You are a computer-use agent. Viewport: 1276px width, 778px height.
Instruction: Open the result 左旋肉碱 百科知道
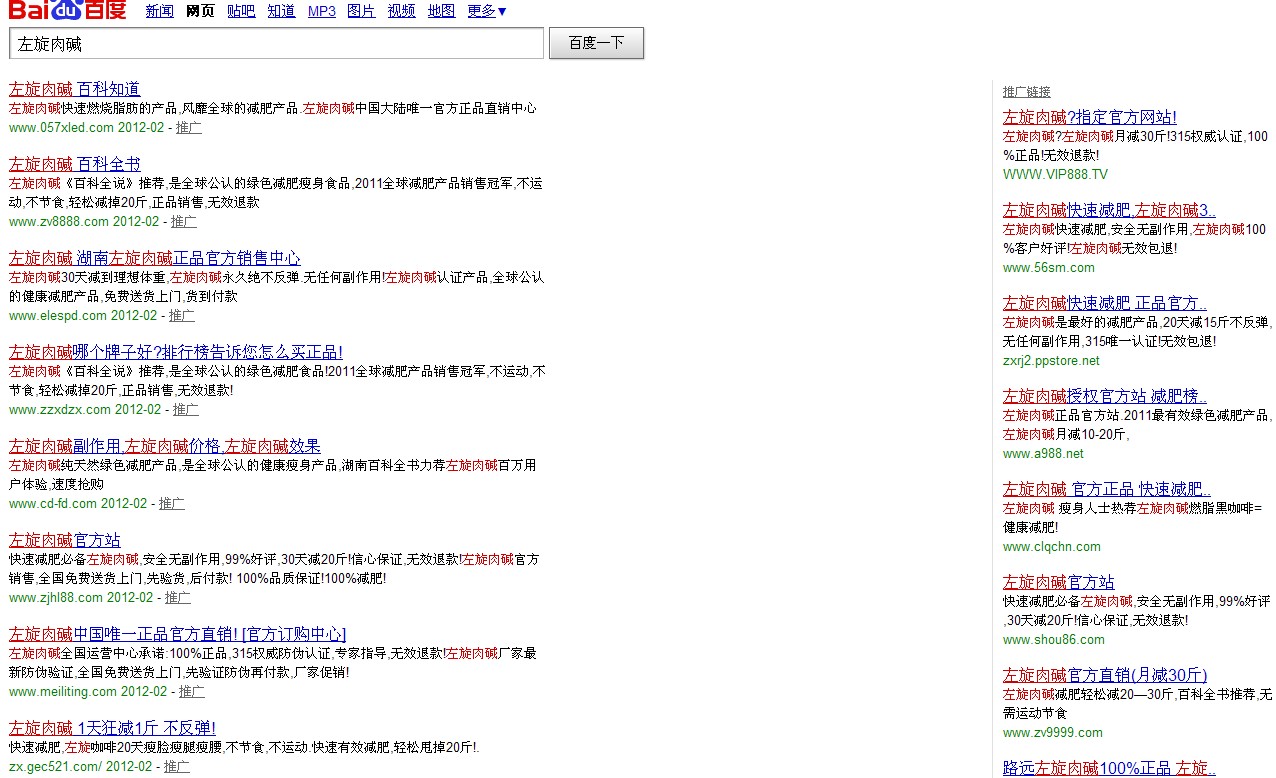(x=75, y=89)
